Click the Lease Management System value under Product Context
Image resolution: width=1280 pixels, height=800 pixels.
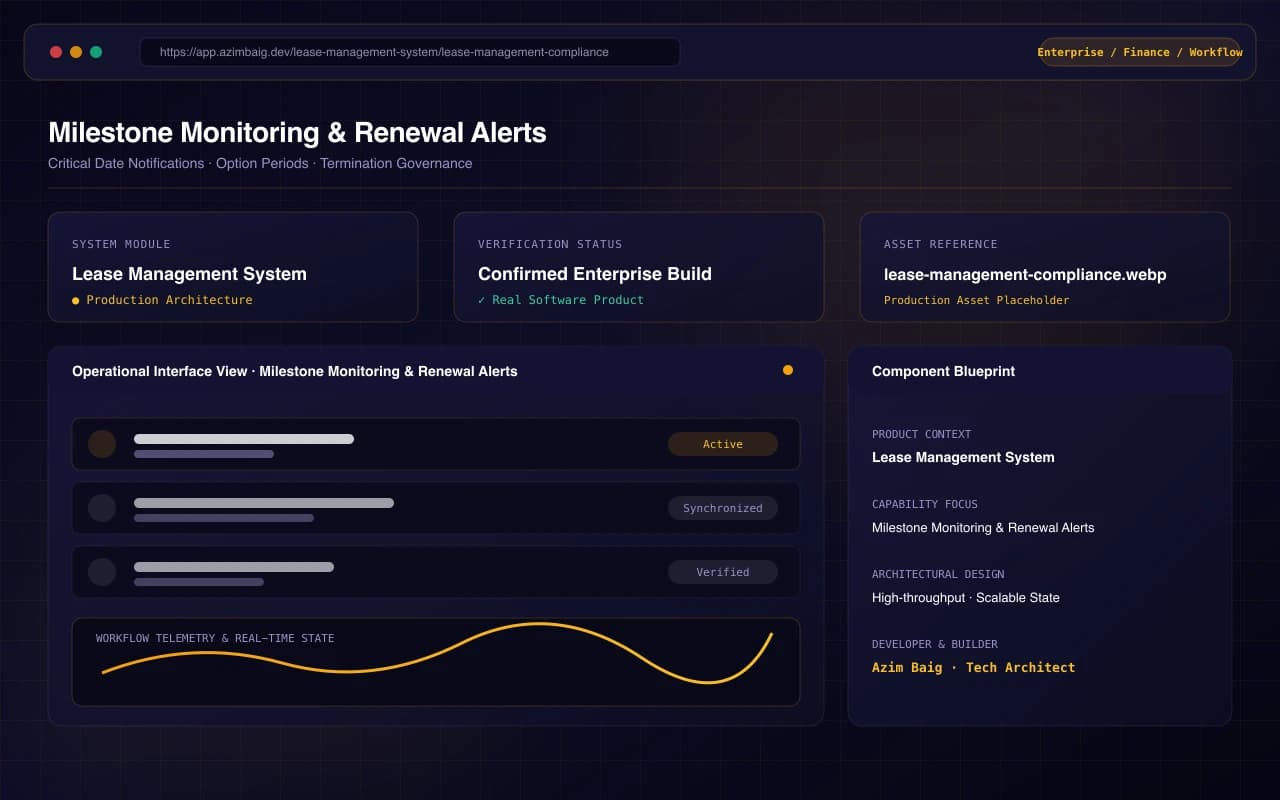point(963,457)
